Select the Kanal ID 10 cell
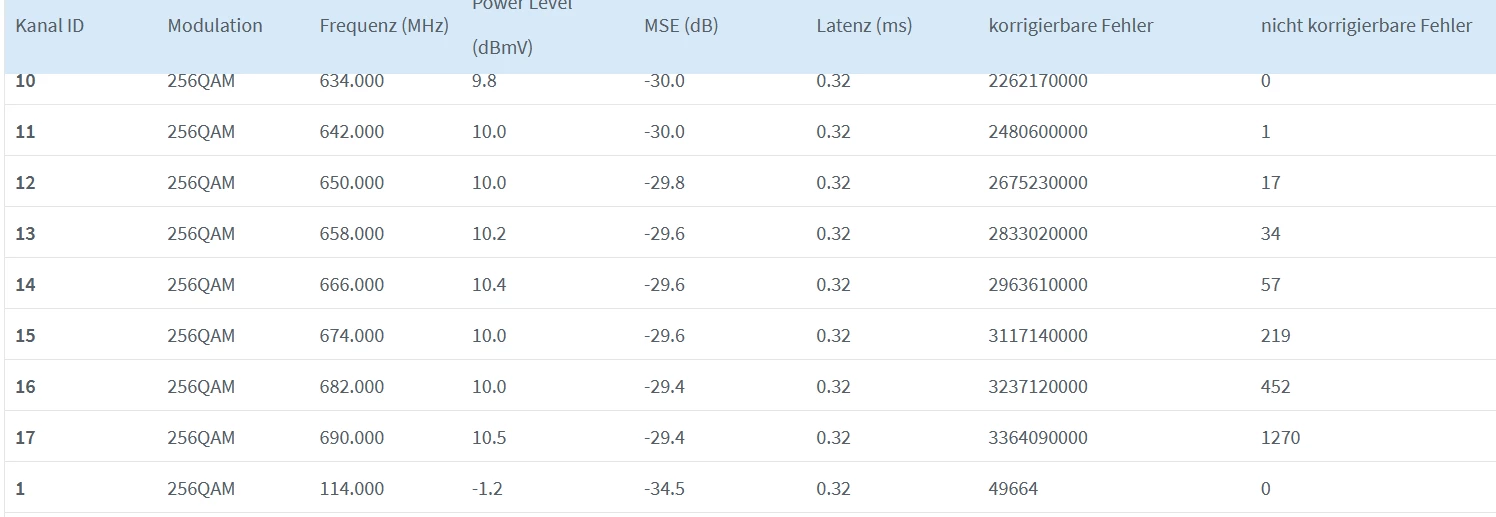1496x517 pixels. tap(25, 81)
